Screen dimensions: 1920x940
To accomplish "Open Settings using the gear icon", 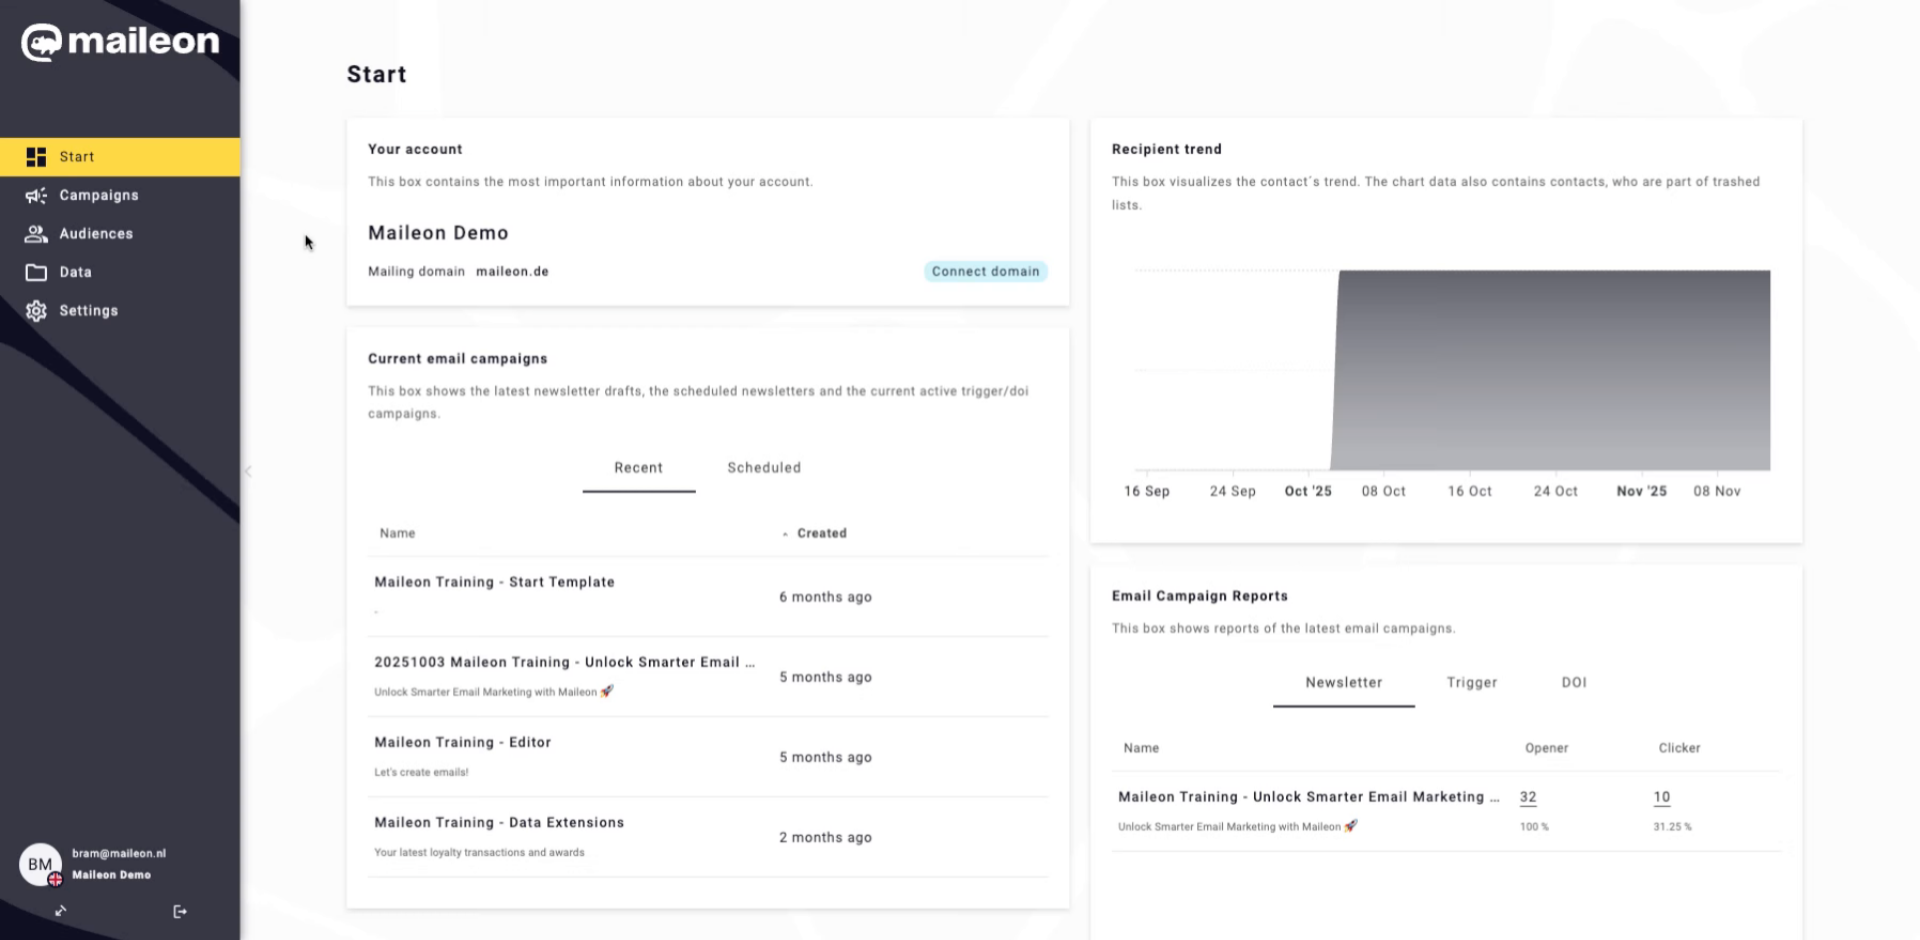I will point(36,311).
